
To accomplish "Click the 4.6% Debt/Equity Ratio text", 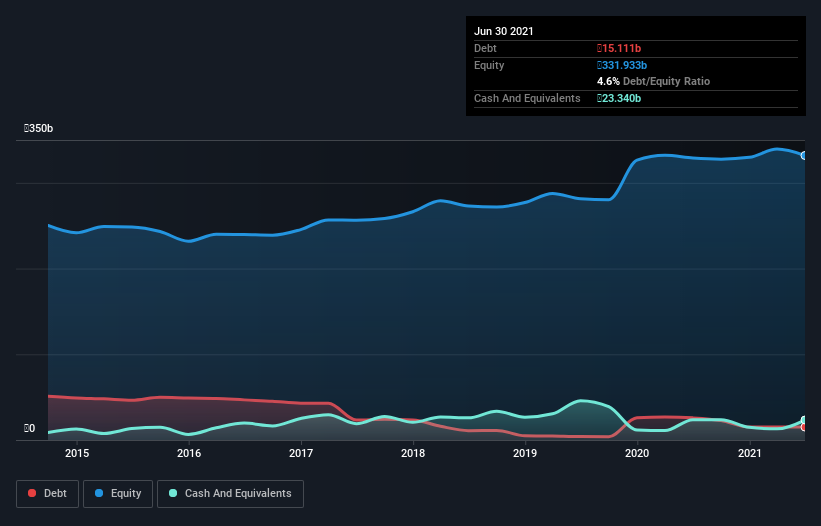I will pos(653,81).
